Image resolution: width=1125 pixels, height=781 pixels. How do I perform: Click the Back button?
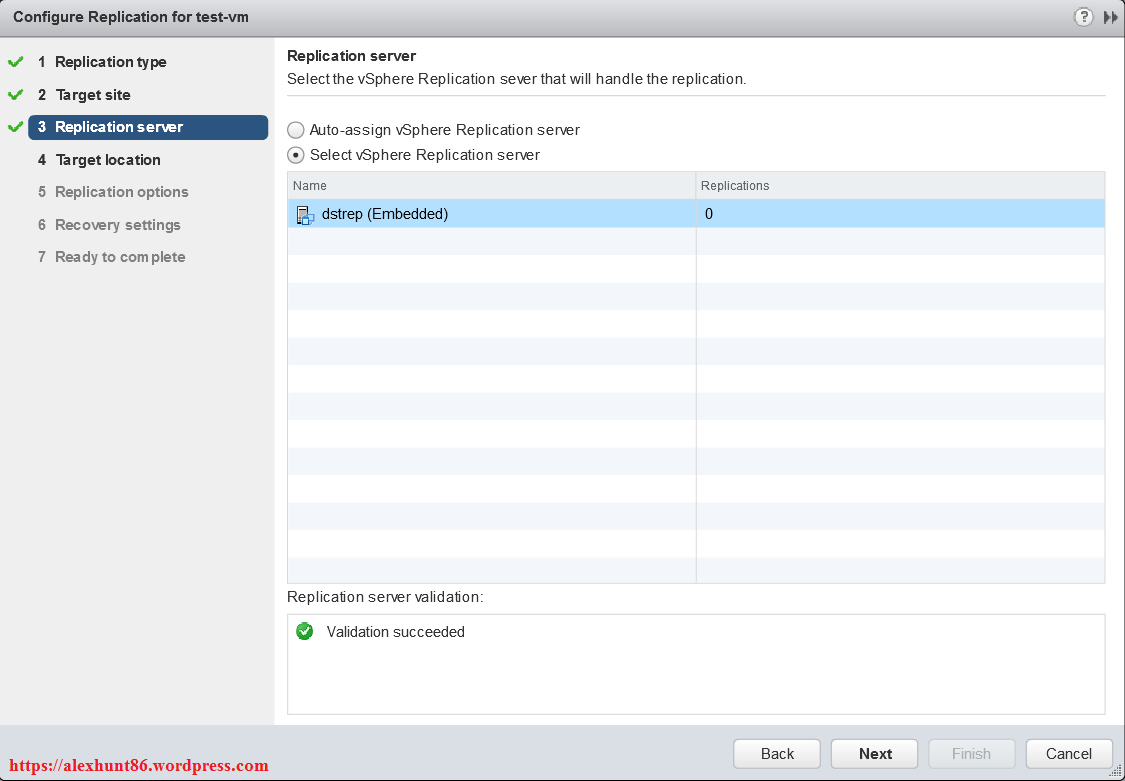777,754
